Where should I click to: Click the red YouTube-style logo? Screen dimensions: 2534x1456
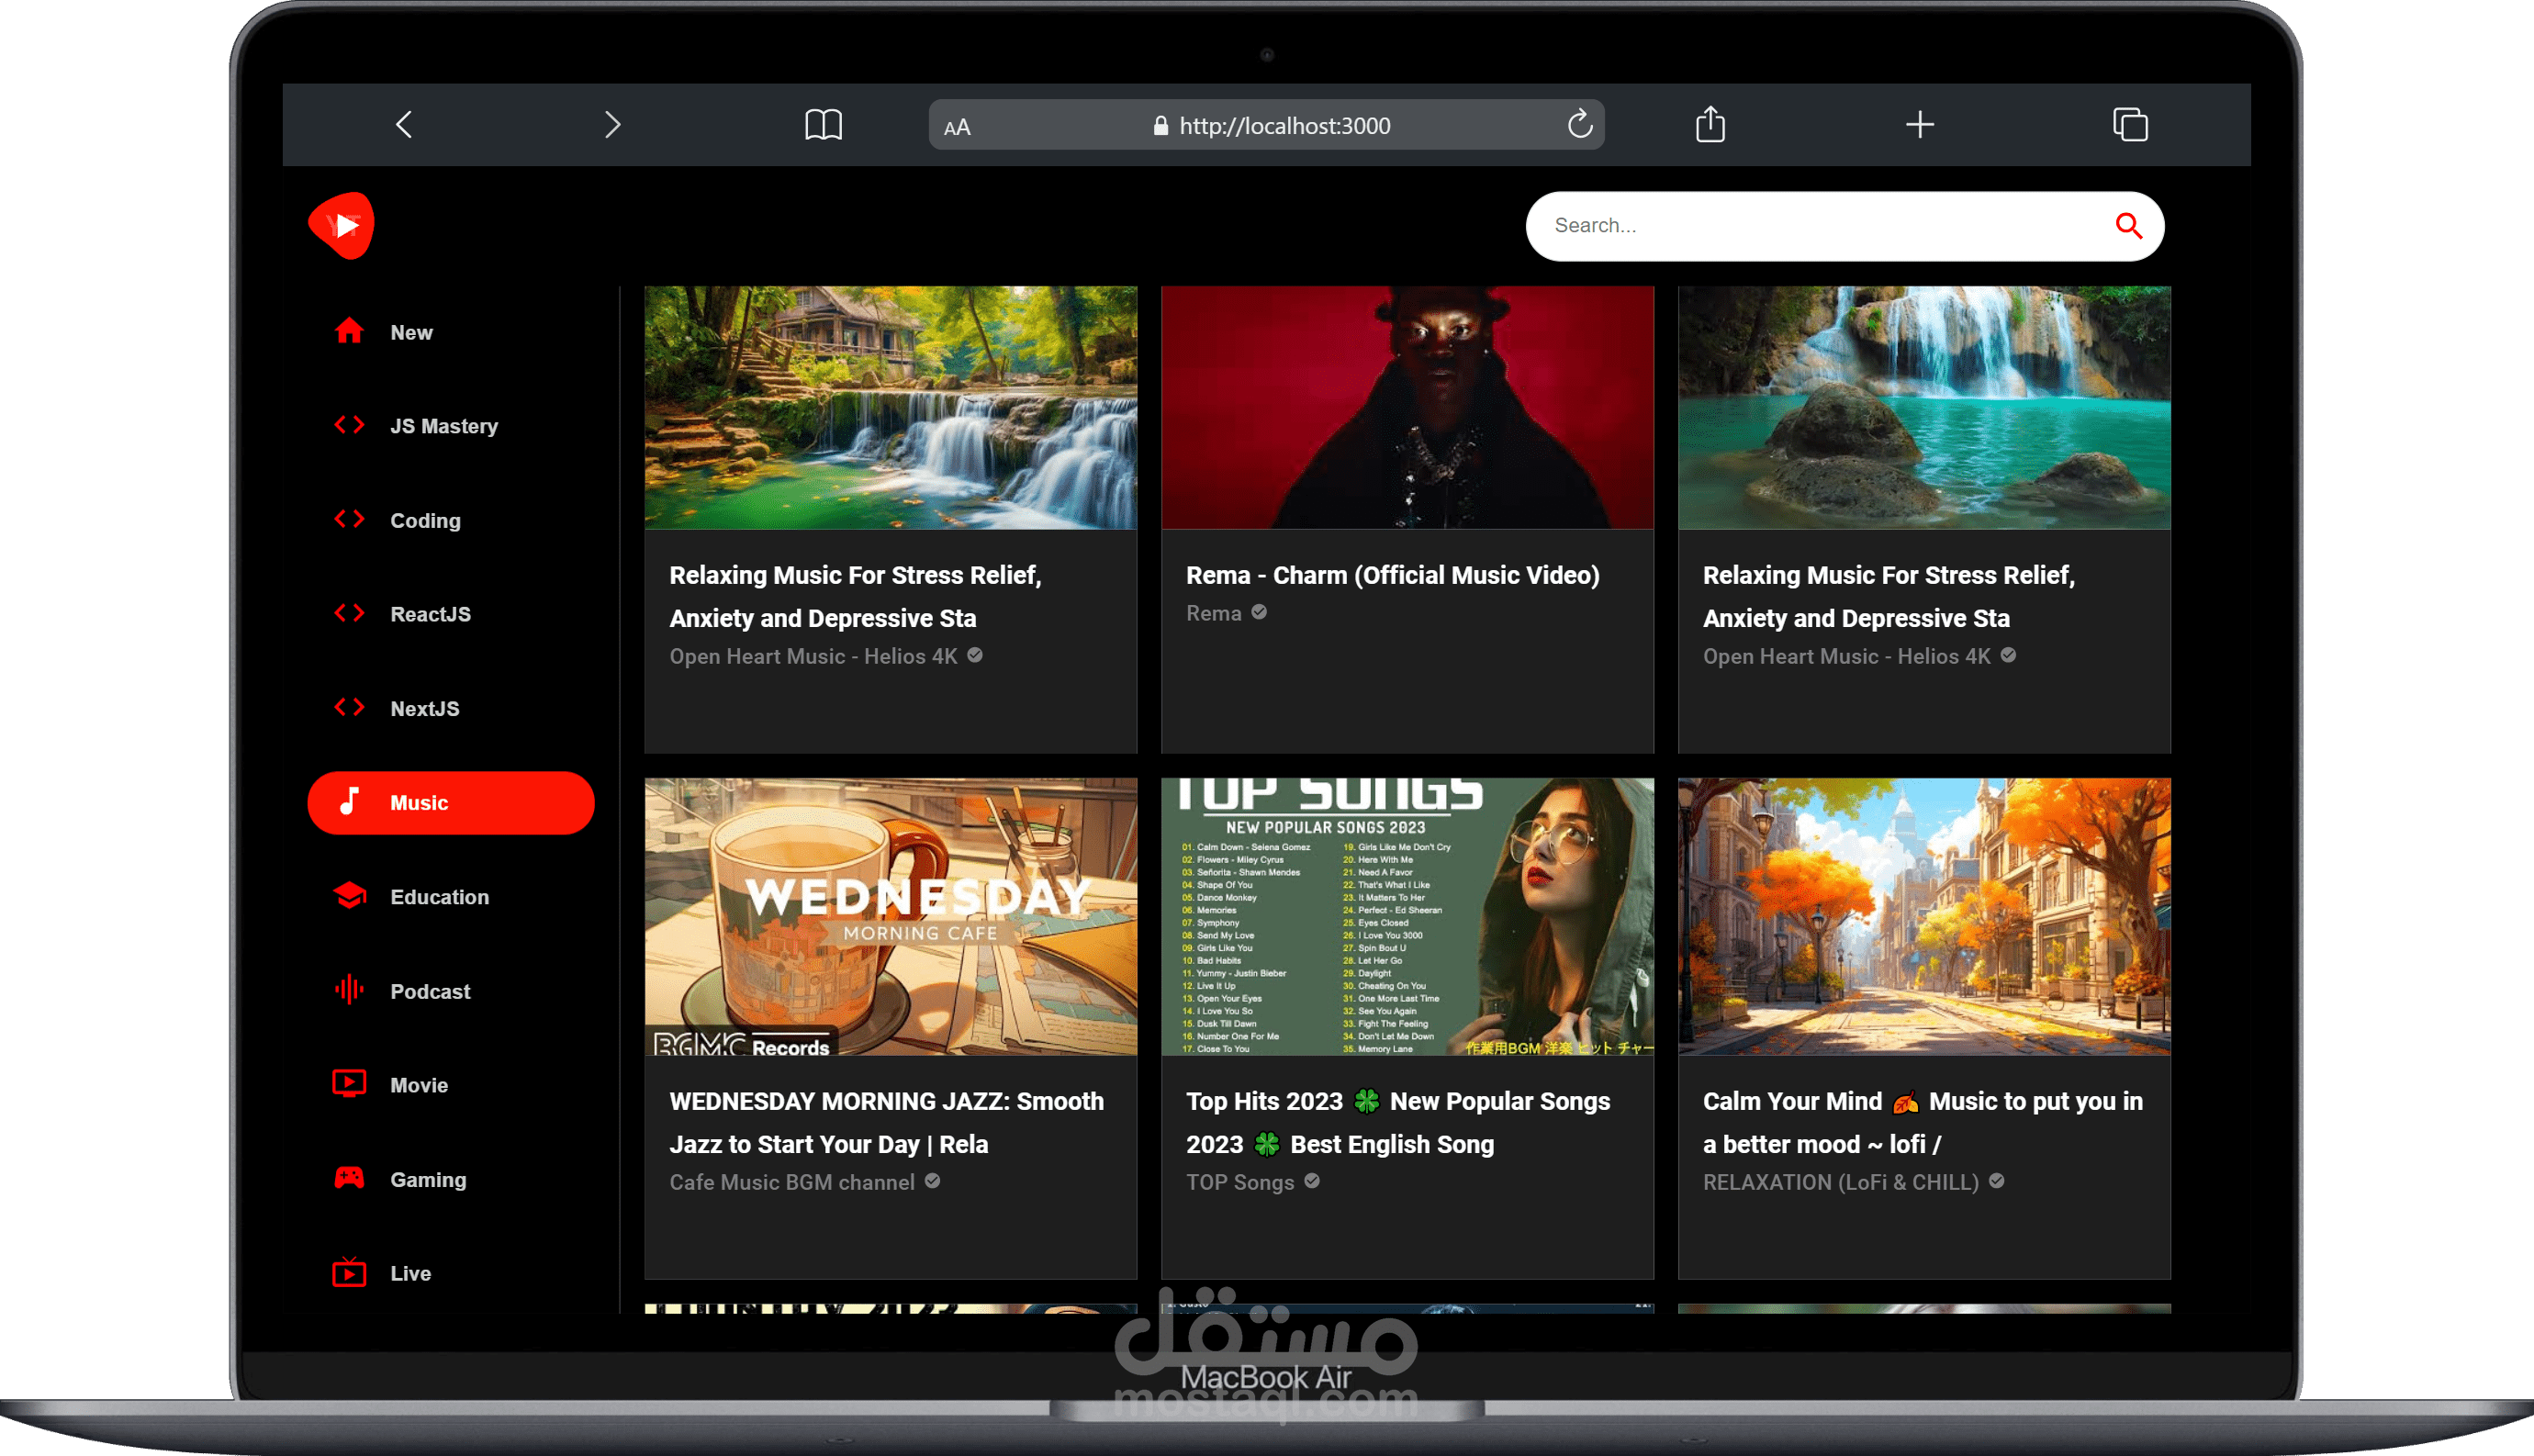341,226
